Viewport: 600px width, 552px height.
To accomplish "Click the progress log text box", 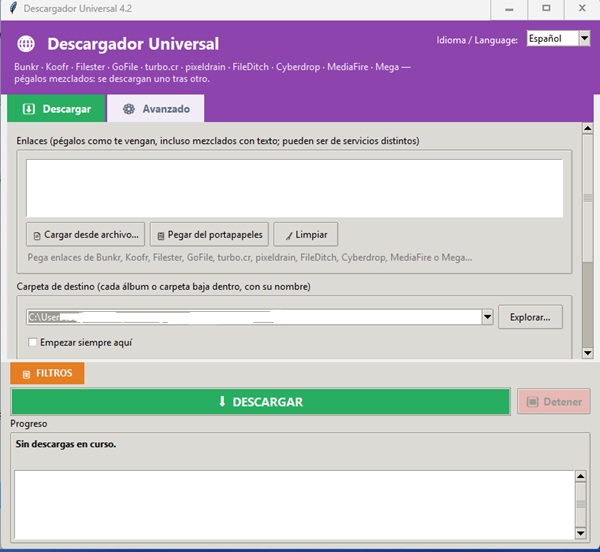I will (x=295, y=505).
